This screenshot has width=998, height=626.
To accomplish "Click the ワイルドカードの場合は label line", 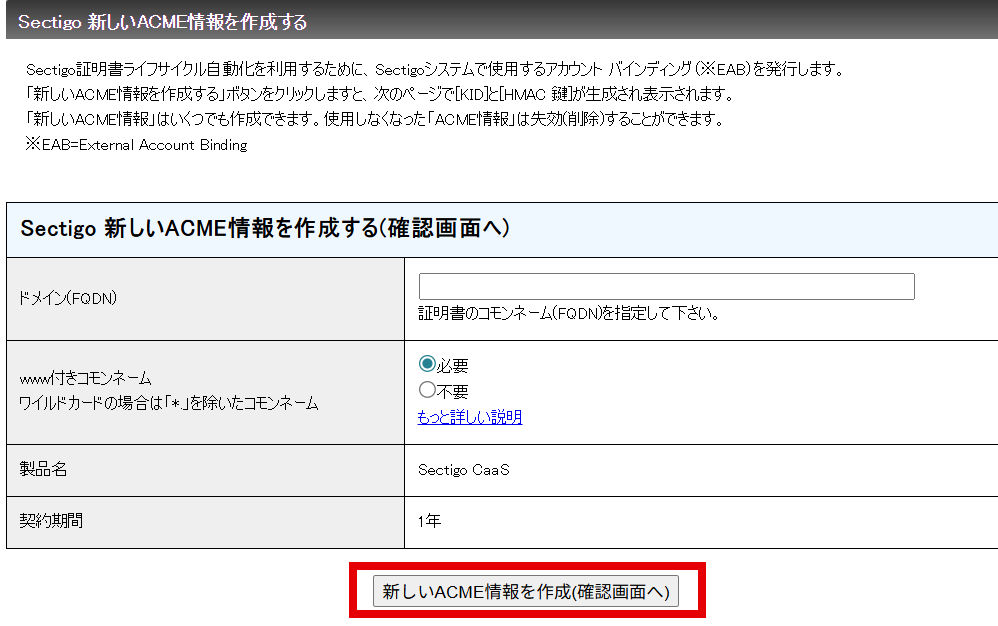I will point(169,403).
